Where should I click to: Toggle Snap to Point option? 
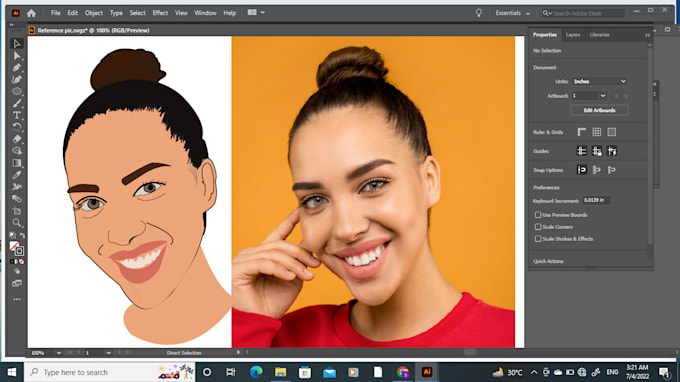[x=582, y=170]
